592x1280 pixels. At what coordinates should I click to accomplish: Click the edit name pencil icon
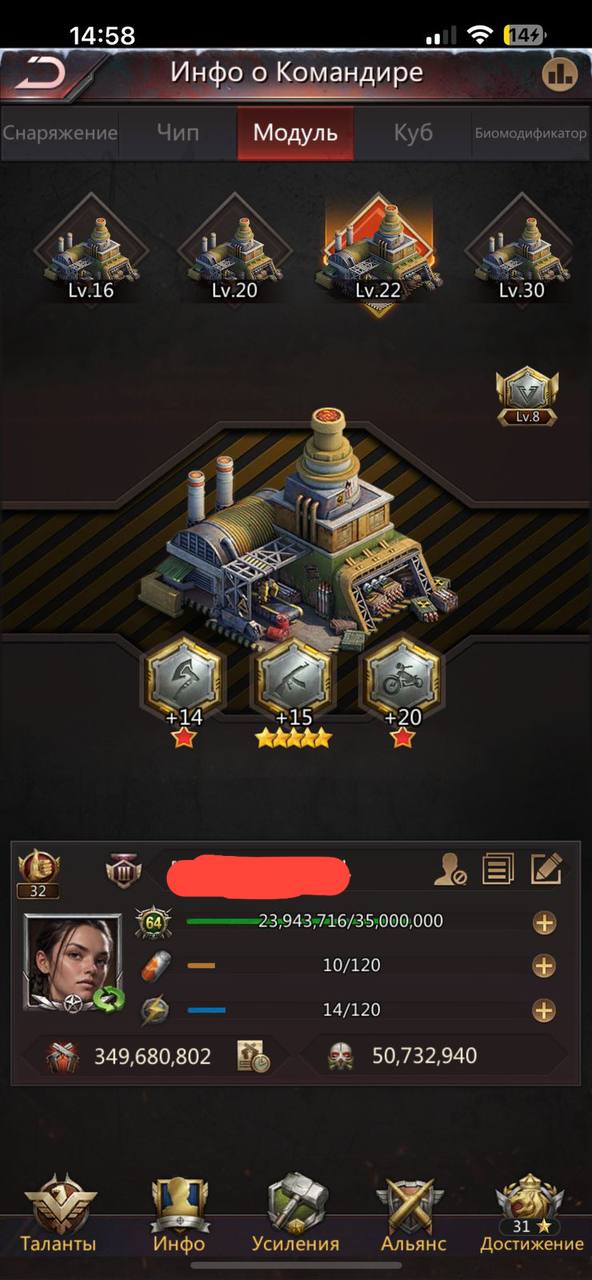[x=546, y=868]
